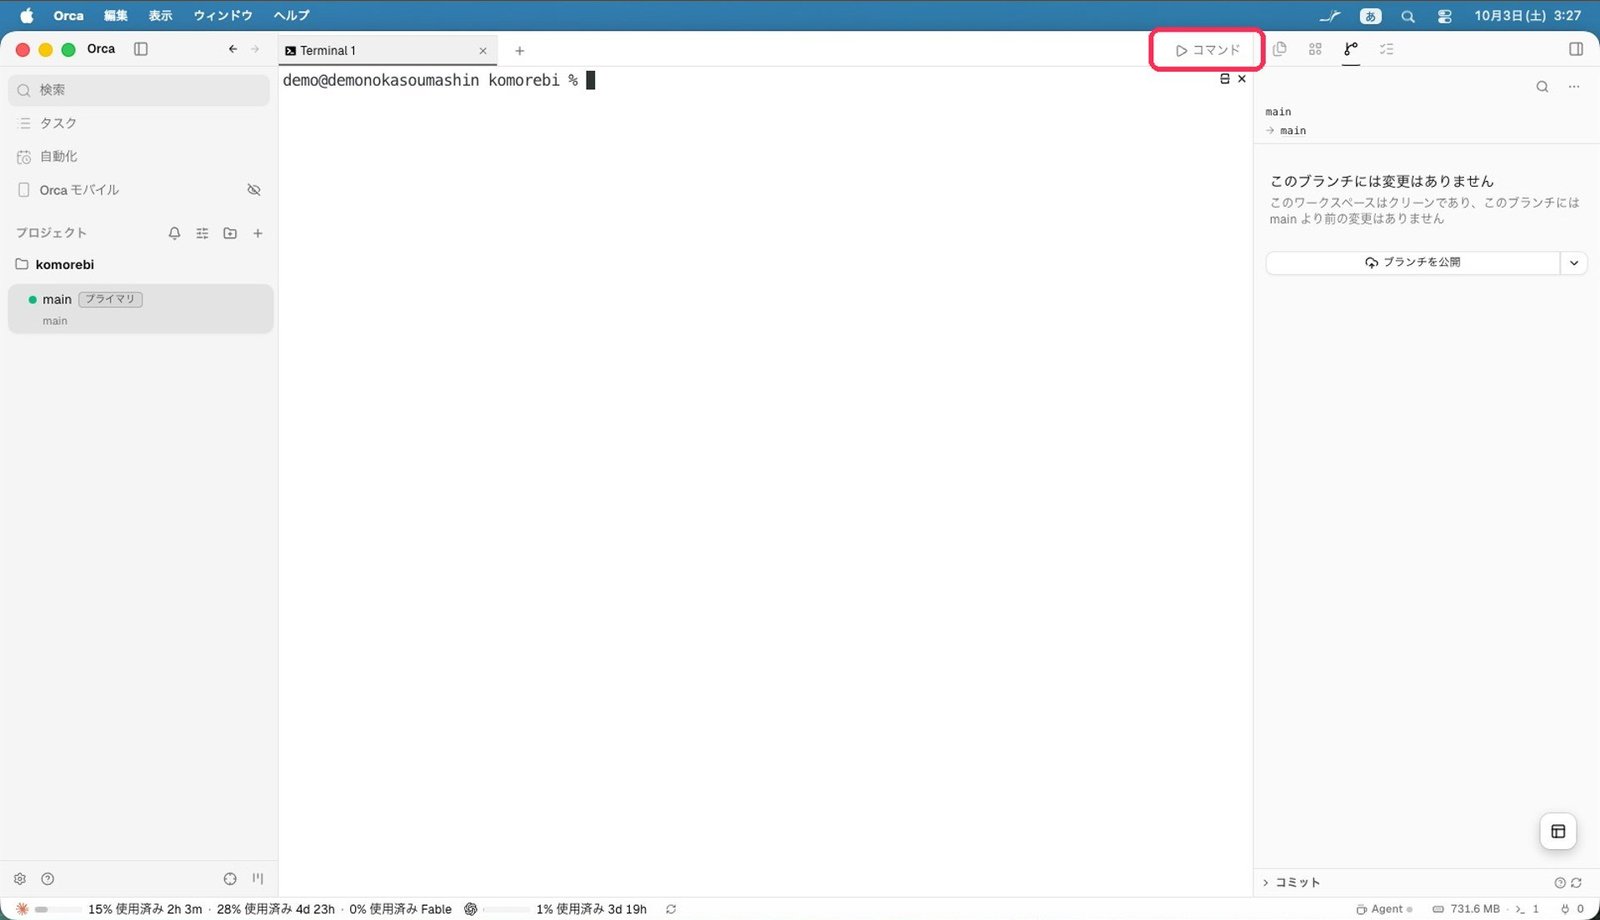Toggle the left sidebar panel icon
Screen dimensions: 1600x920
[x=141, y=49]
